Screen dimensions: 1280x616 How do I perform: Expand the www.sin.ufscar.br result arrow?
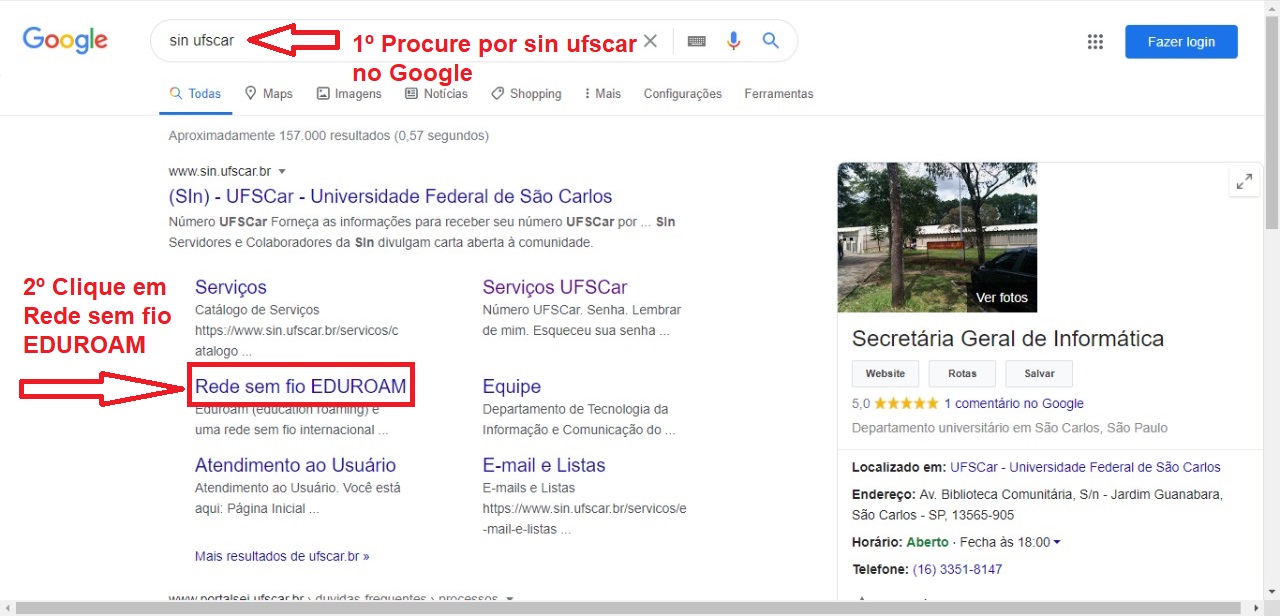[282, 172]
